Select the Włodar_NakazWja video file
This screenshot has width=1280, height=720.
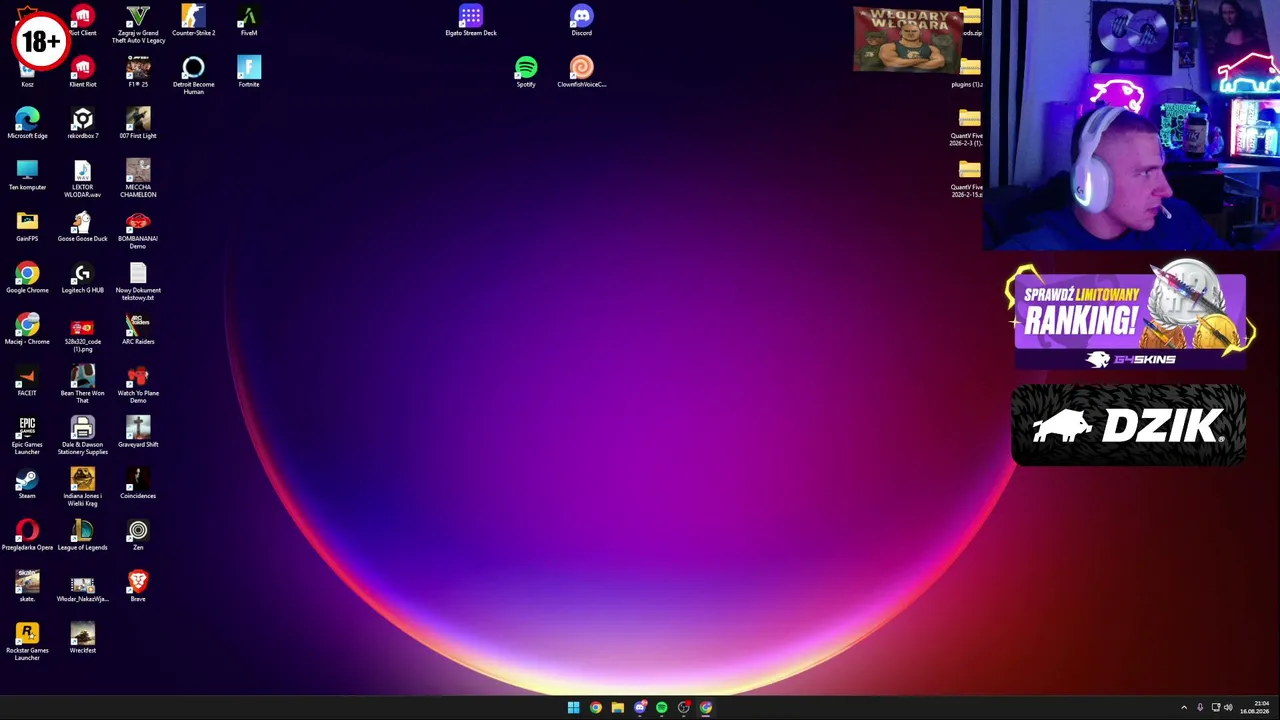pos(82,587)
